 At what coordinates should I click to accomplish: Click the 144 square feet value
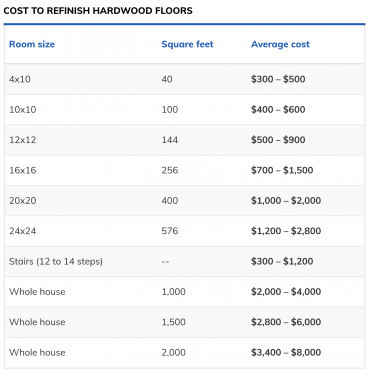click(x=170, y=140)
